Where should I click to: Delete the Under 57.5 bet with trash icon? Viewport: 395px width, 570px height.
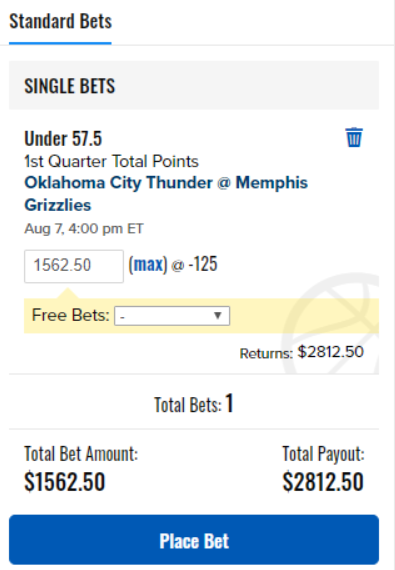point(354,137)
